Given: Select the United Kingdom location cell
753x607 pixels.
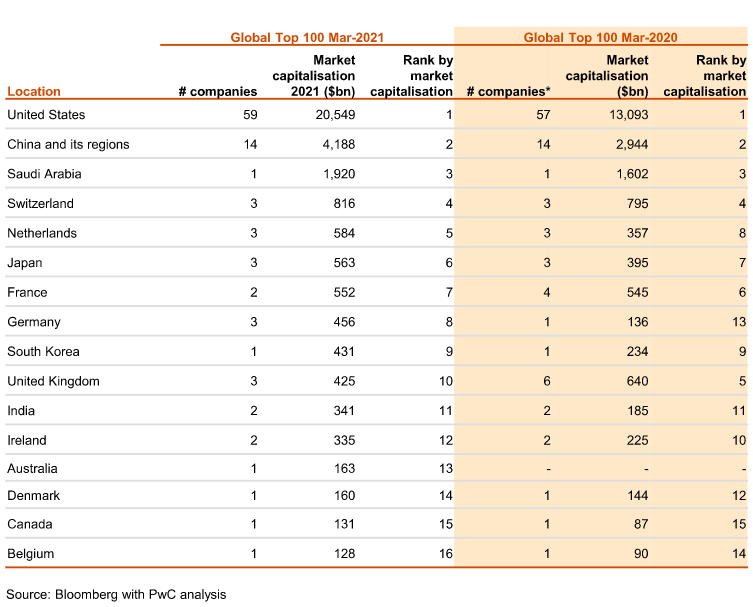Looking at the screenshot, I should click(53, 381).
